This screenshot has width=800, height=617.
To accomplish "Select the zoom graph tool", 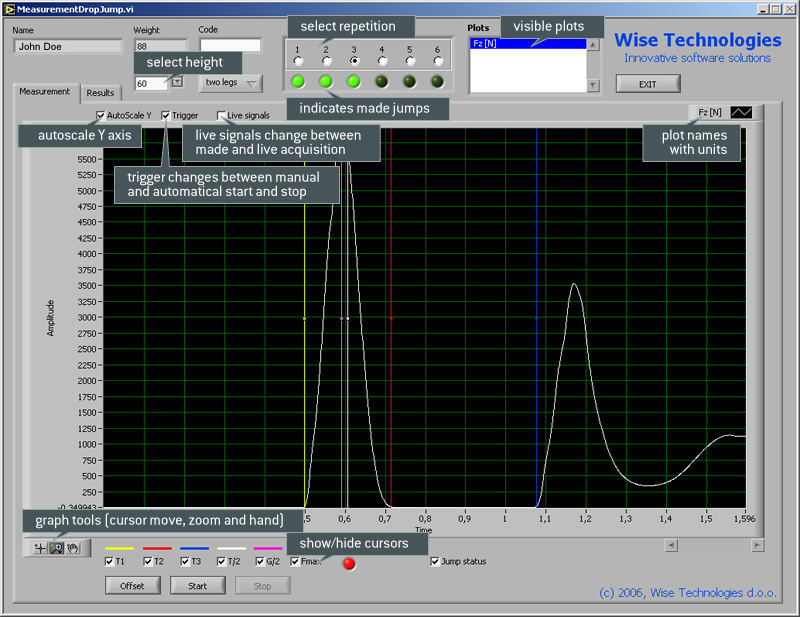I will point(56,549).
